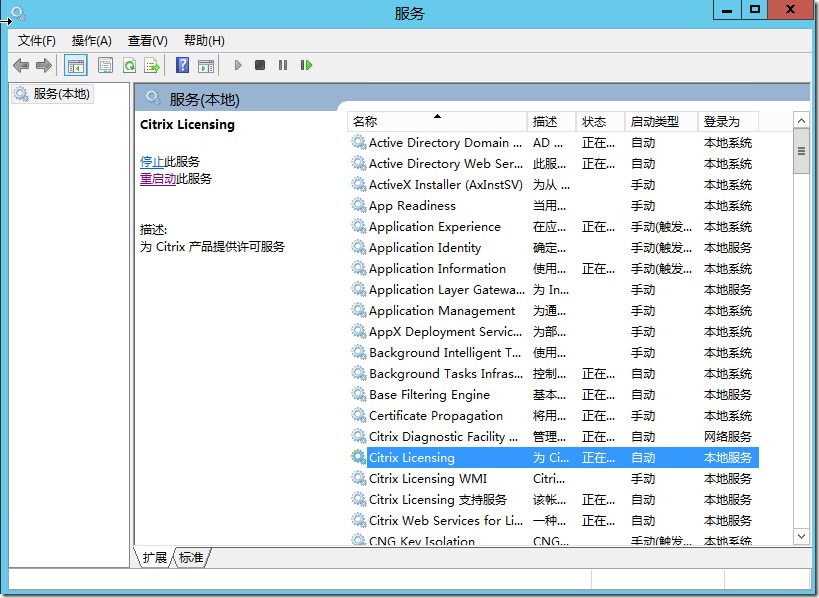The width and height of the screenshot is (819, 598).
Task: Open the 文件(F) menu
Action: coord(36,41)
